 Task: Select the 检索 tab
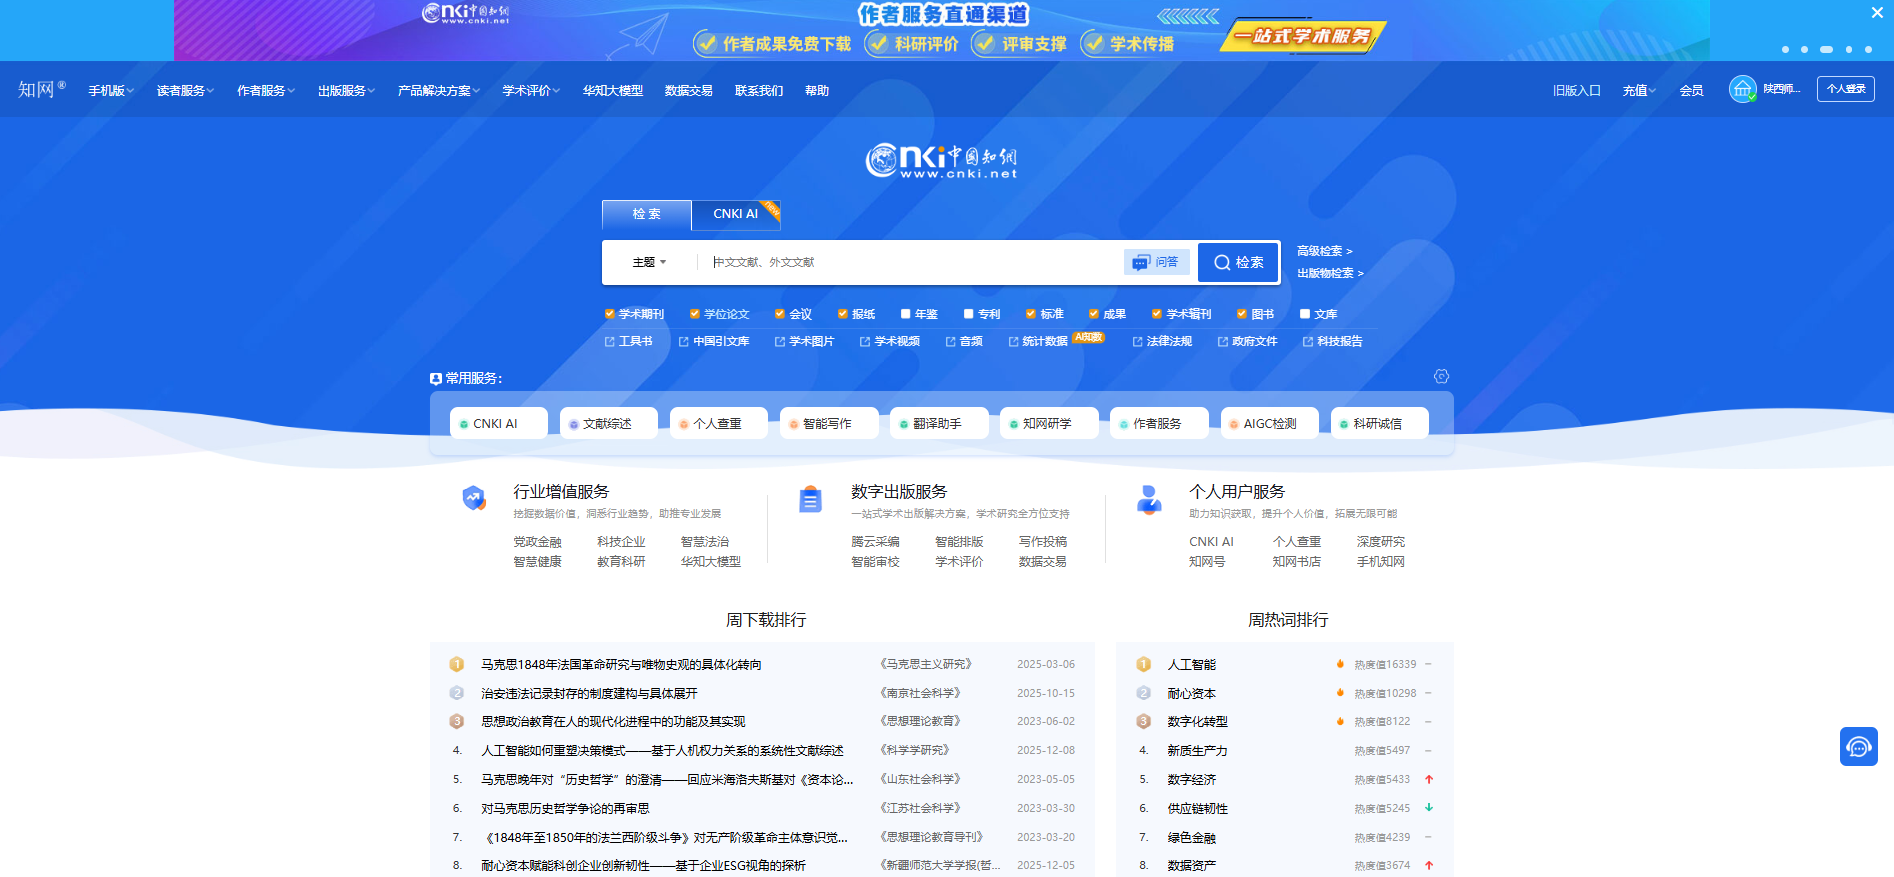click(x=646, y=214)
